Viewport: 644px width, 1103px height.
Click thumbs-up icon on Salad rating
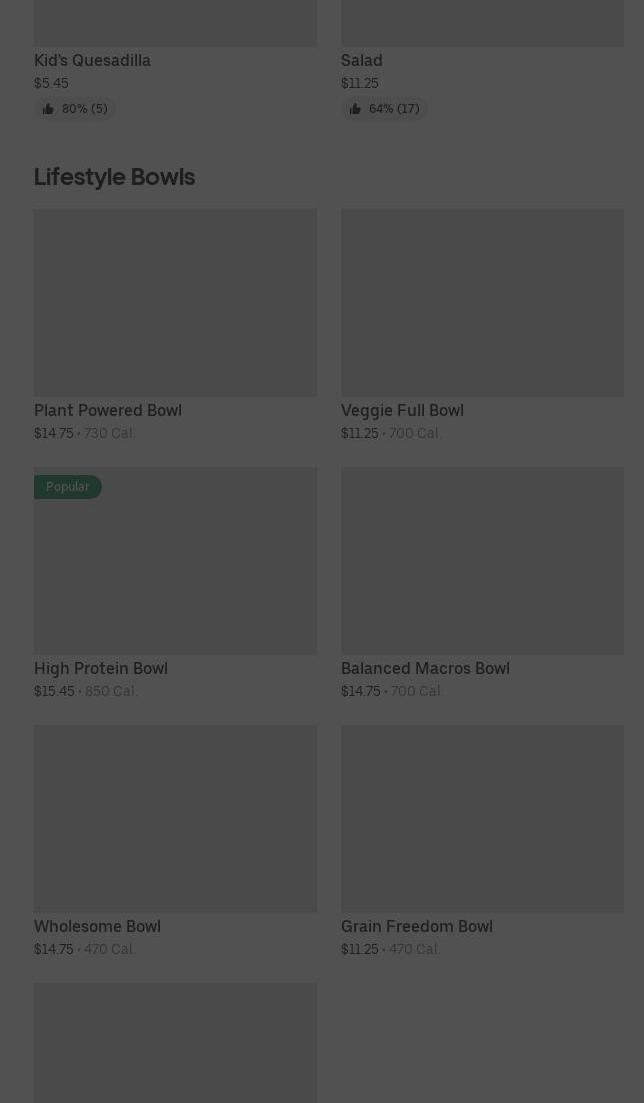[x=355, y=109]
